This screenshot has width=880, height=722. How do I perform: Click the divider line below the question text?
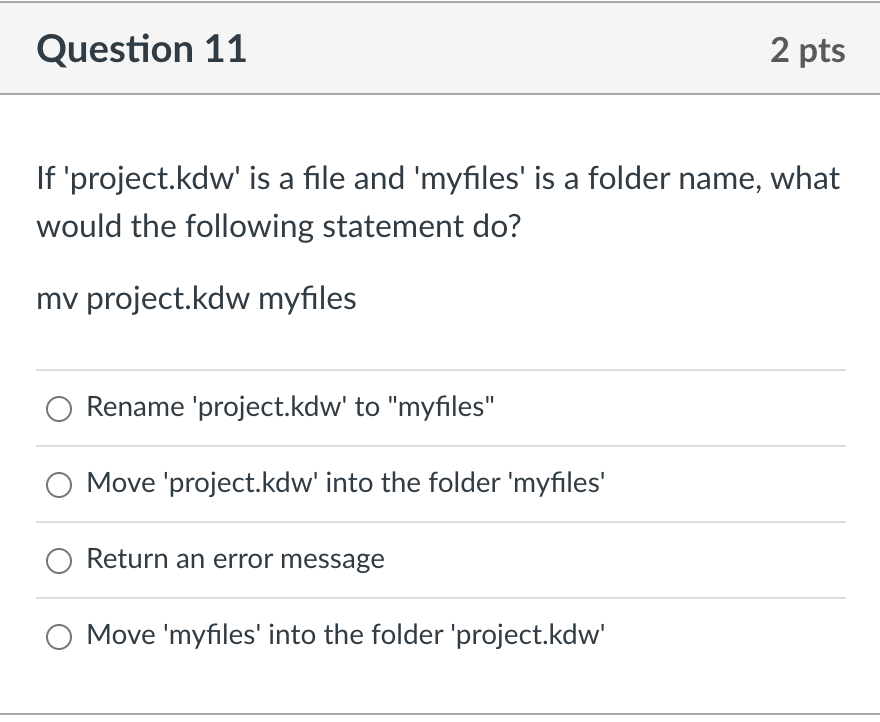tap(440, 370)
